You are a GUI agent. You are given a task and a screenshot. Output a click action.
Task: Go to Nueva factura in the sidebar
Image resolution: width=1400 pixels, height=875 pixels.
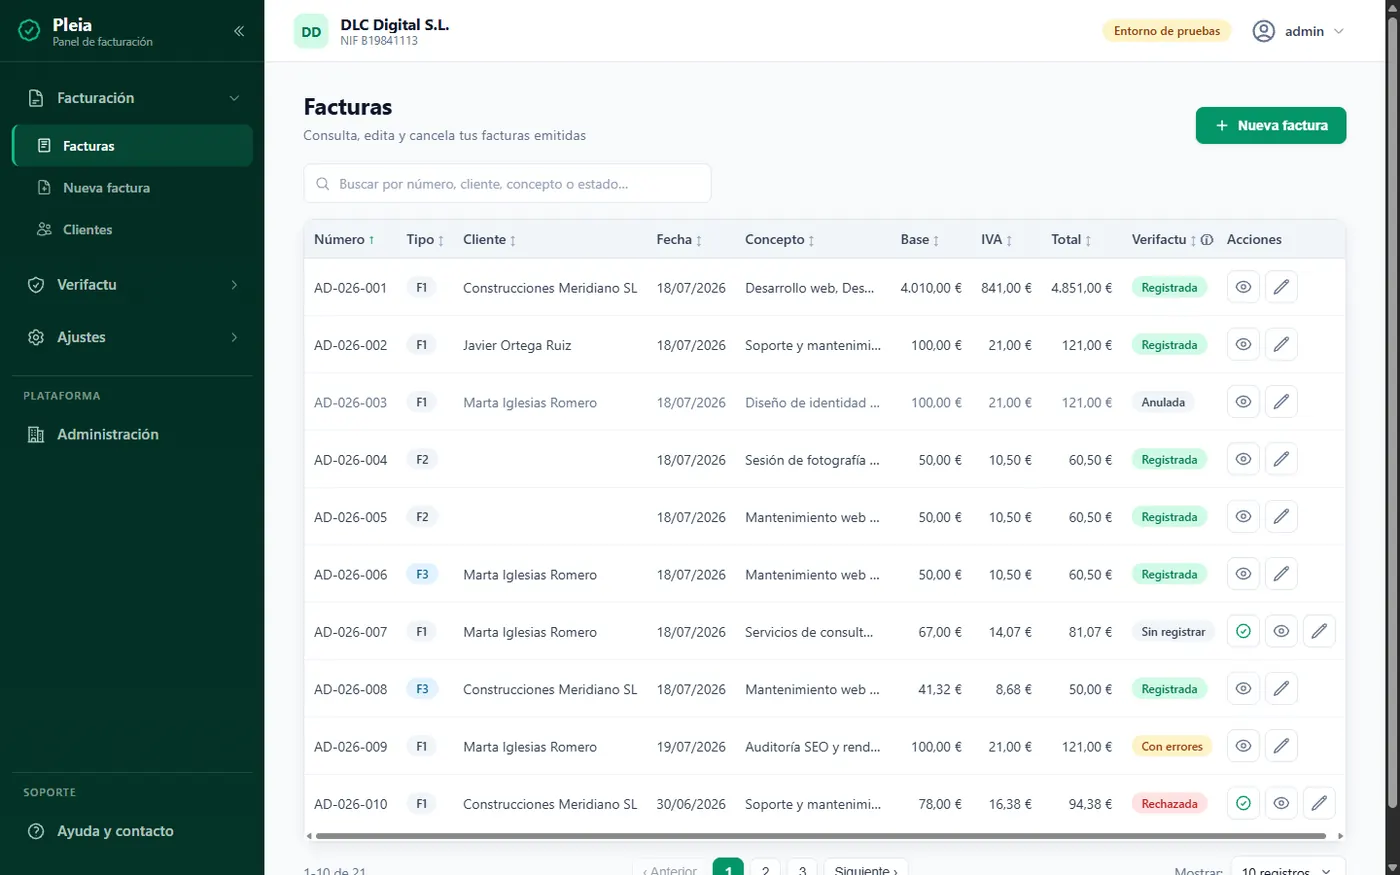(x=132, y=188)
